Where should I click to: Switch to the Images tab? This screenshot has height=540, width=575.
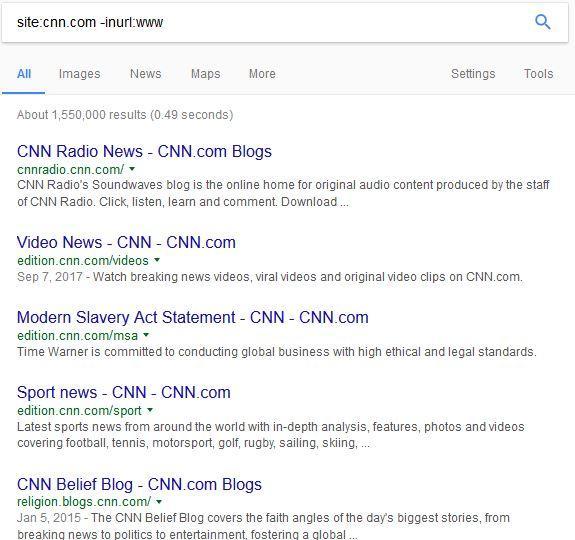(80, 74)
